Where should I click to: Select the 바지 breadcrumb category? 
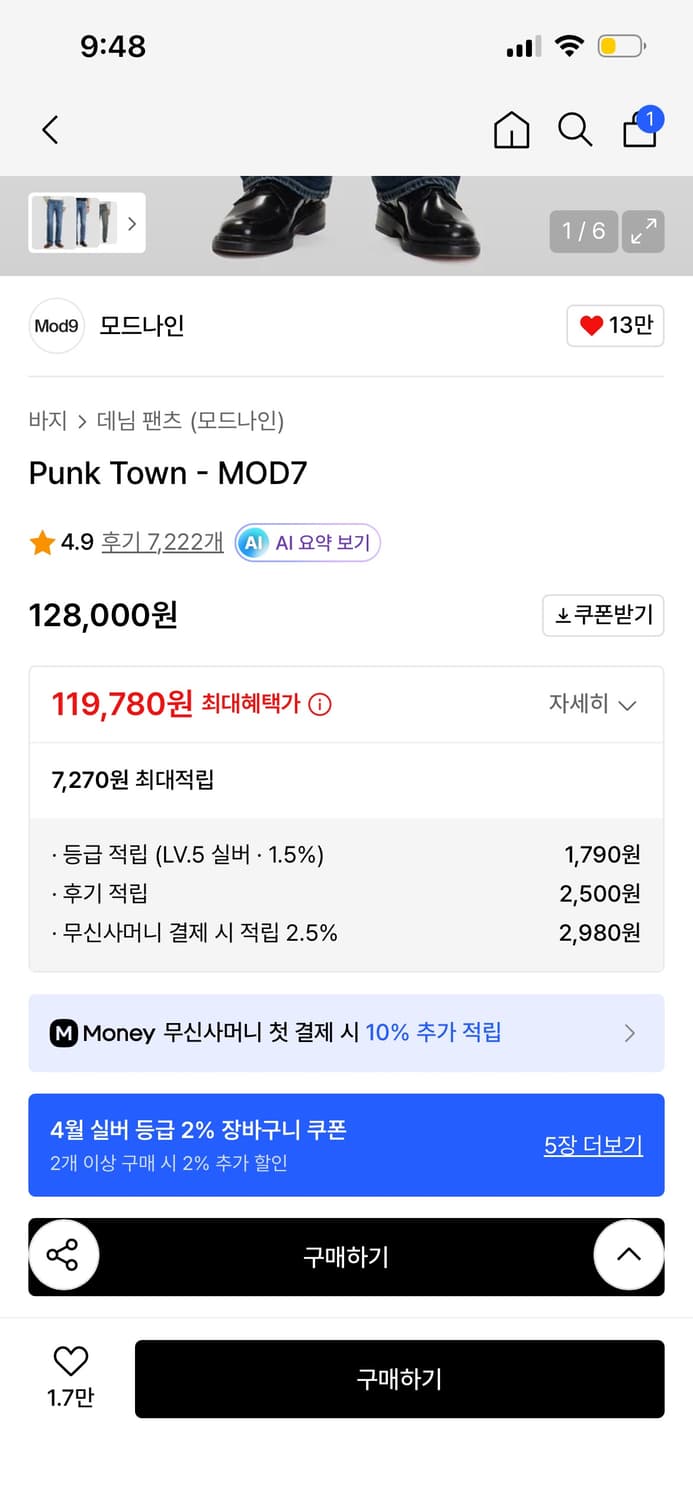pos(41,421)
